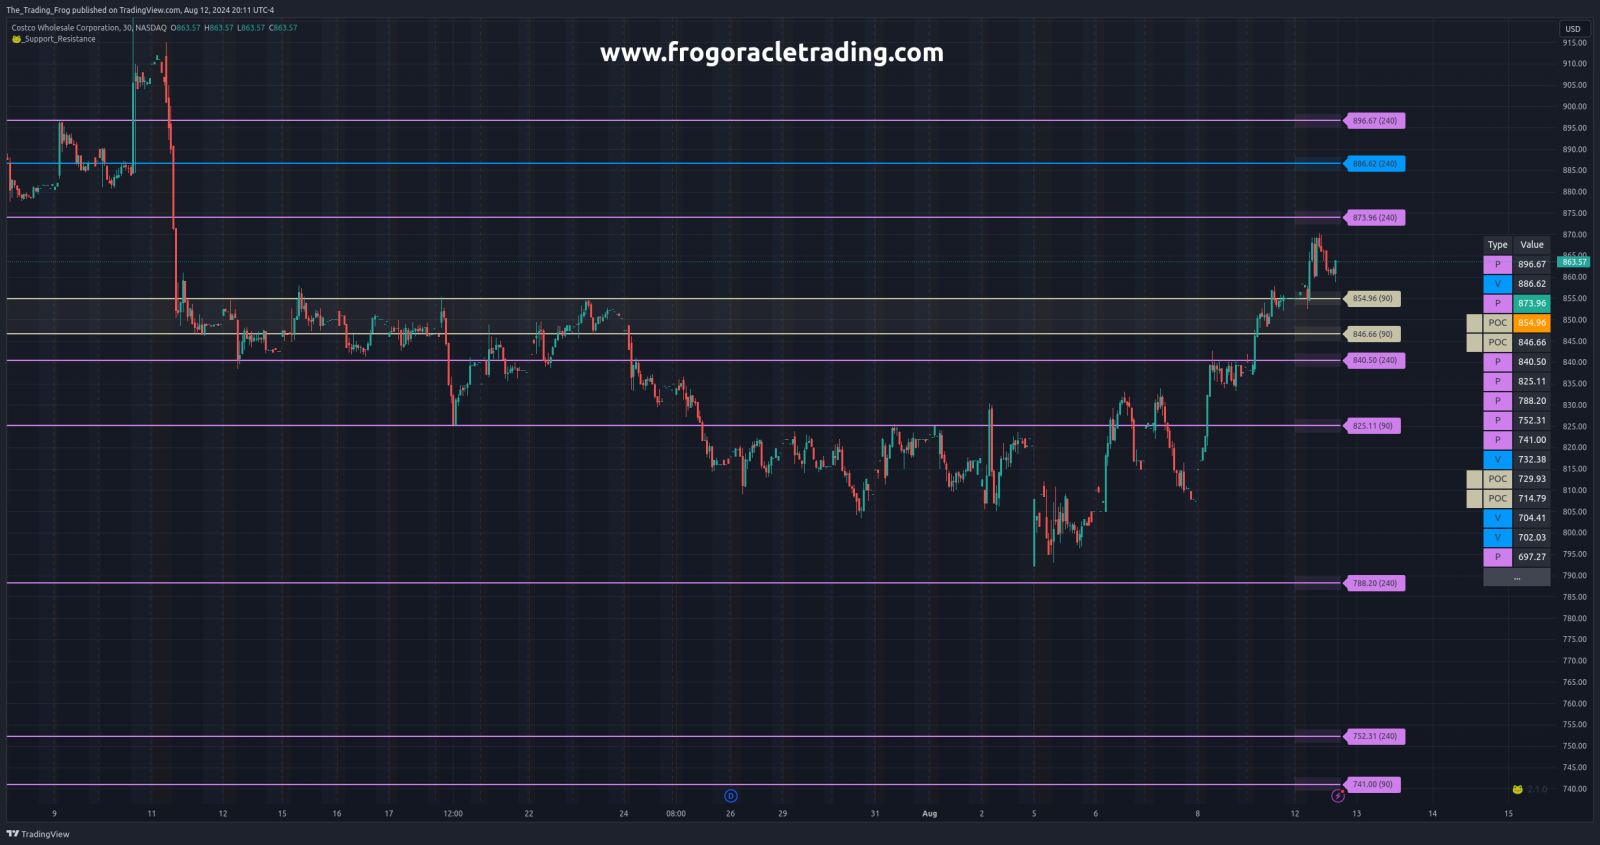This screenshot has height=845, width=1600.
Task: Open the USD currency selector
Action: tap(1573, 29)
